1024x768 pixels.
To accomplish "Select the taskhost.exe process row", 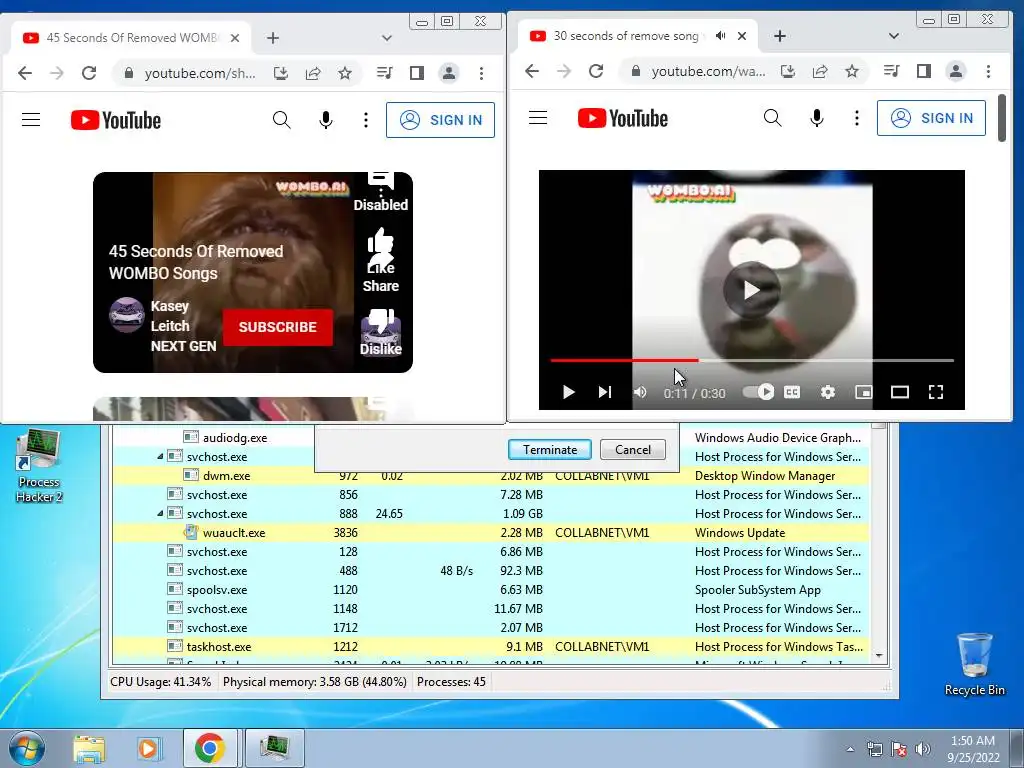I will click(x=491, y=647).
